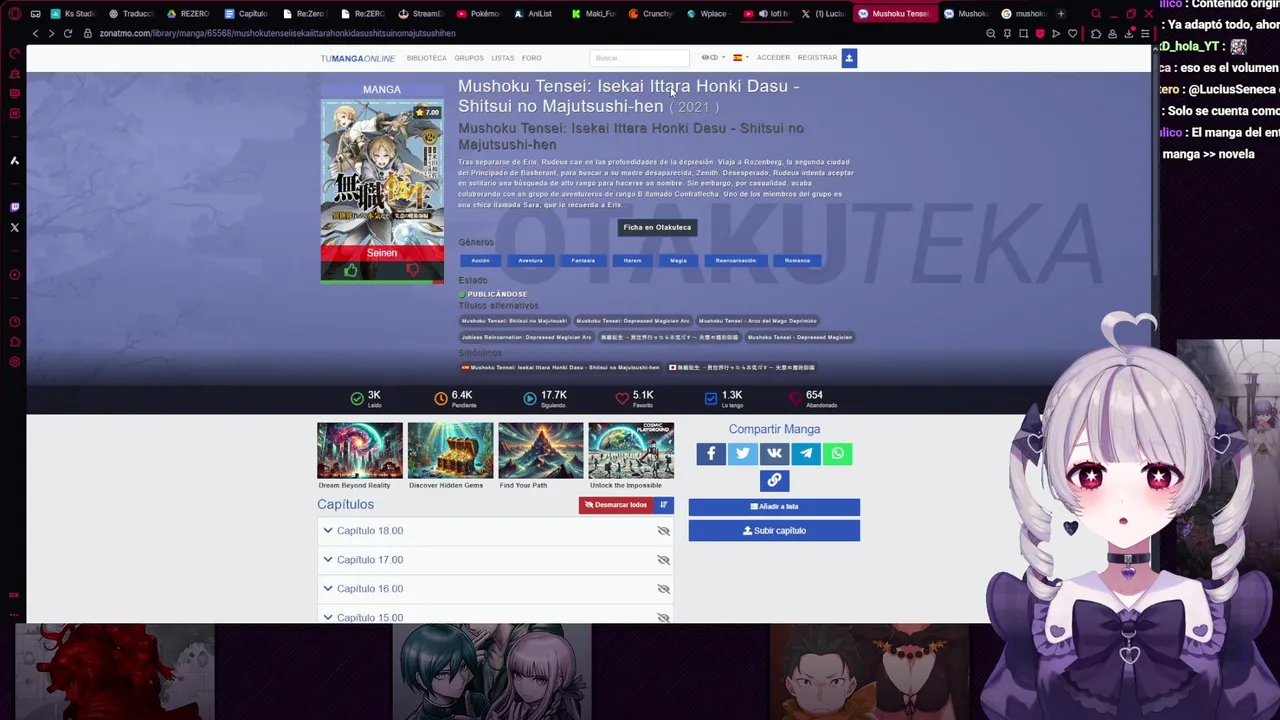Open zoom magnifier icon in address bar
The image size is (1280, 720).
991,33
